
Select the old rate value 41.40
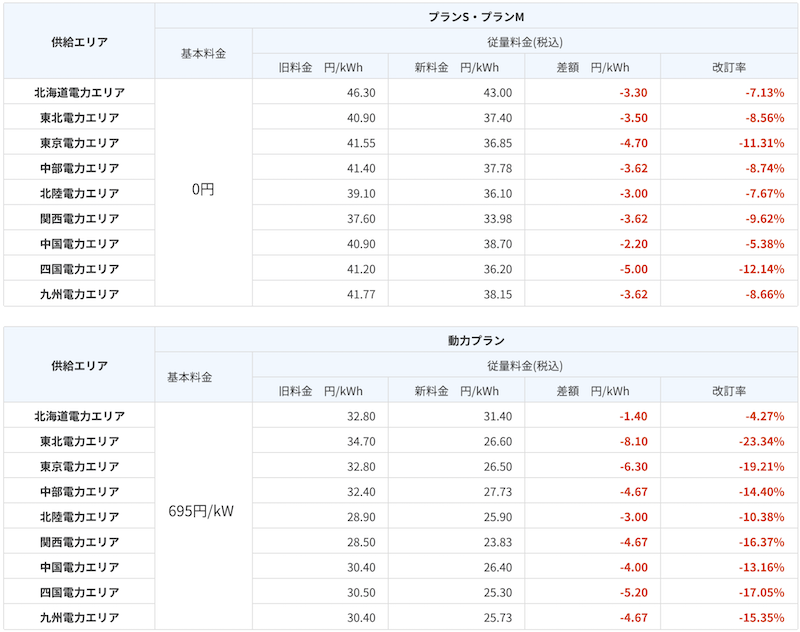[x=361, y=168]
